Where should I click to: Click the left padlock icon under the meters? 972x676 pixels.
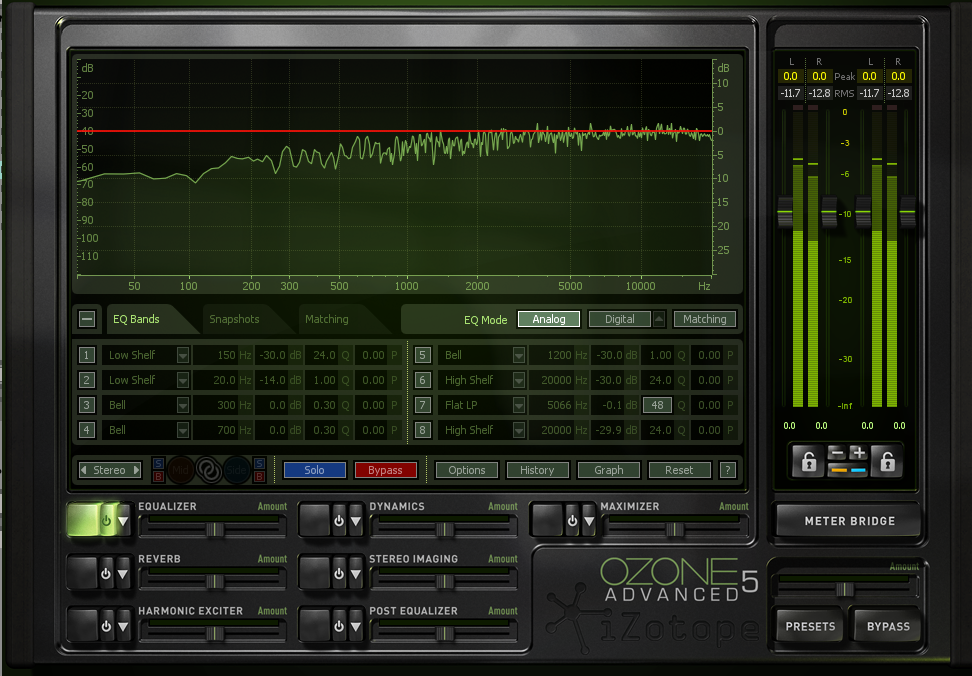(808, 462)
